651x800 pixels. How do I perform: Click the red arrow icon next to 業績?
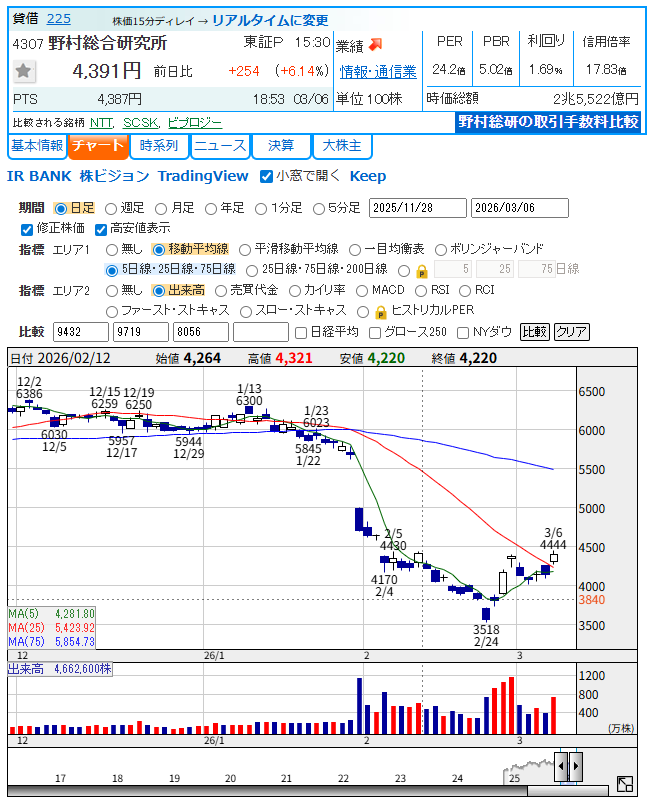coord(376,45)
